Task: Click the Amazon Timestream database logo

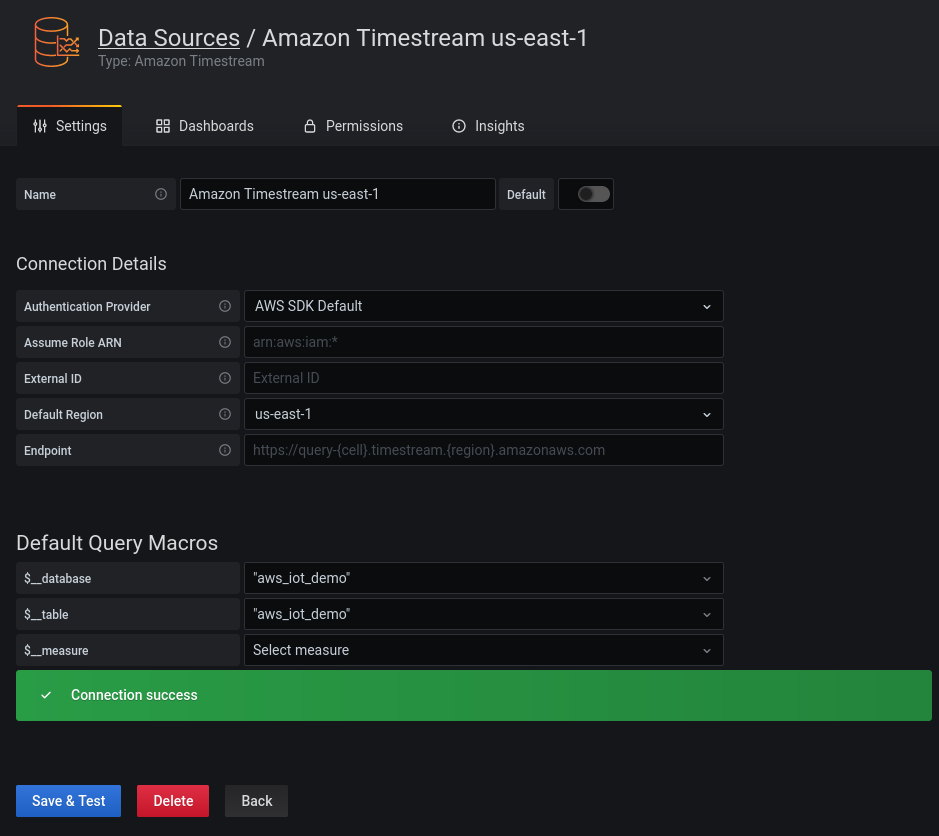Action: (x=55, y=42)
